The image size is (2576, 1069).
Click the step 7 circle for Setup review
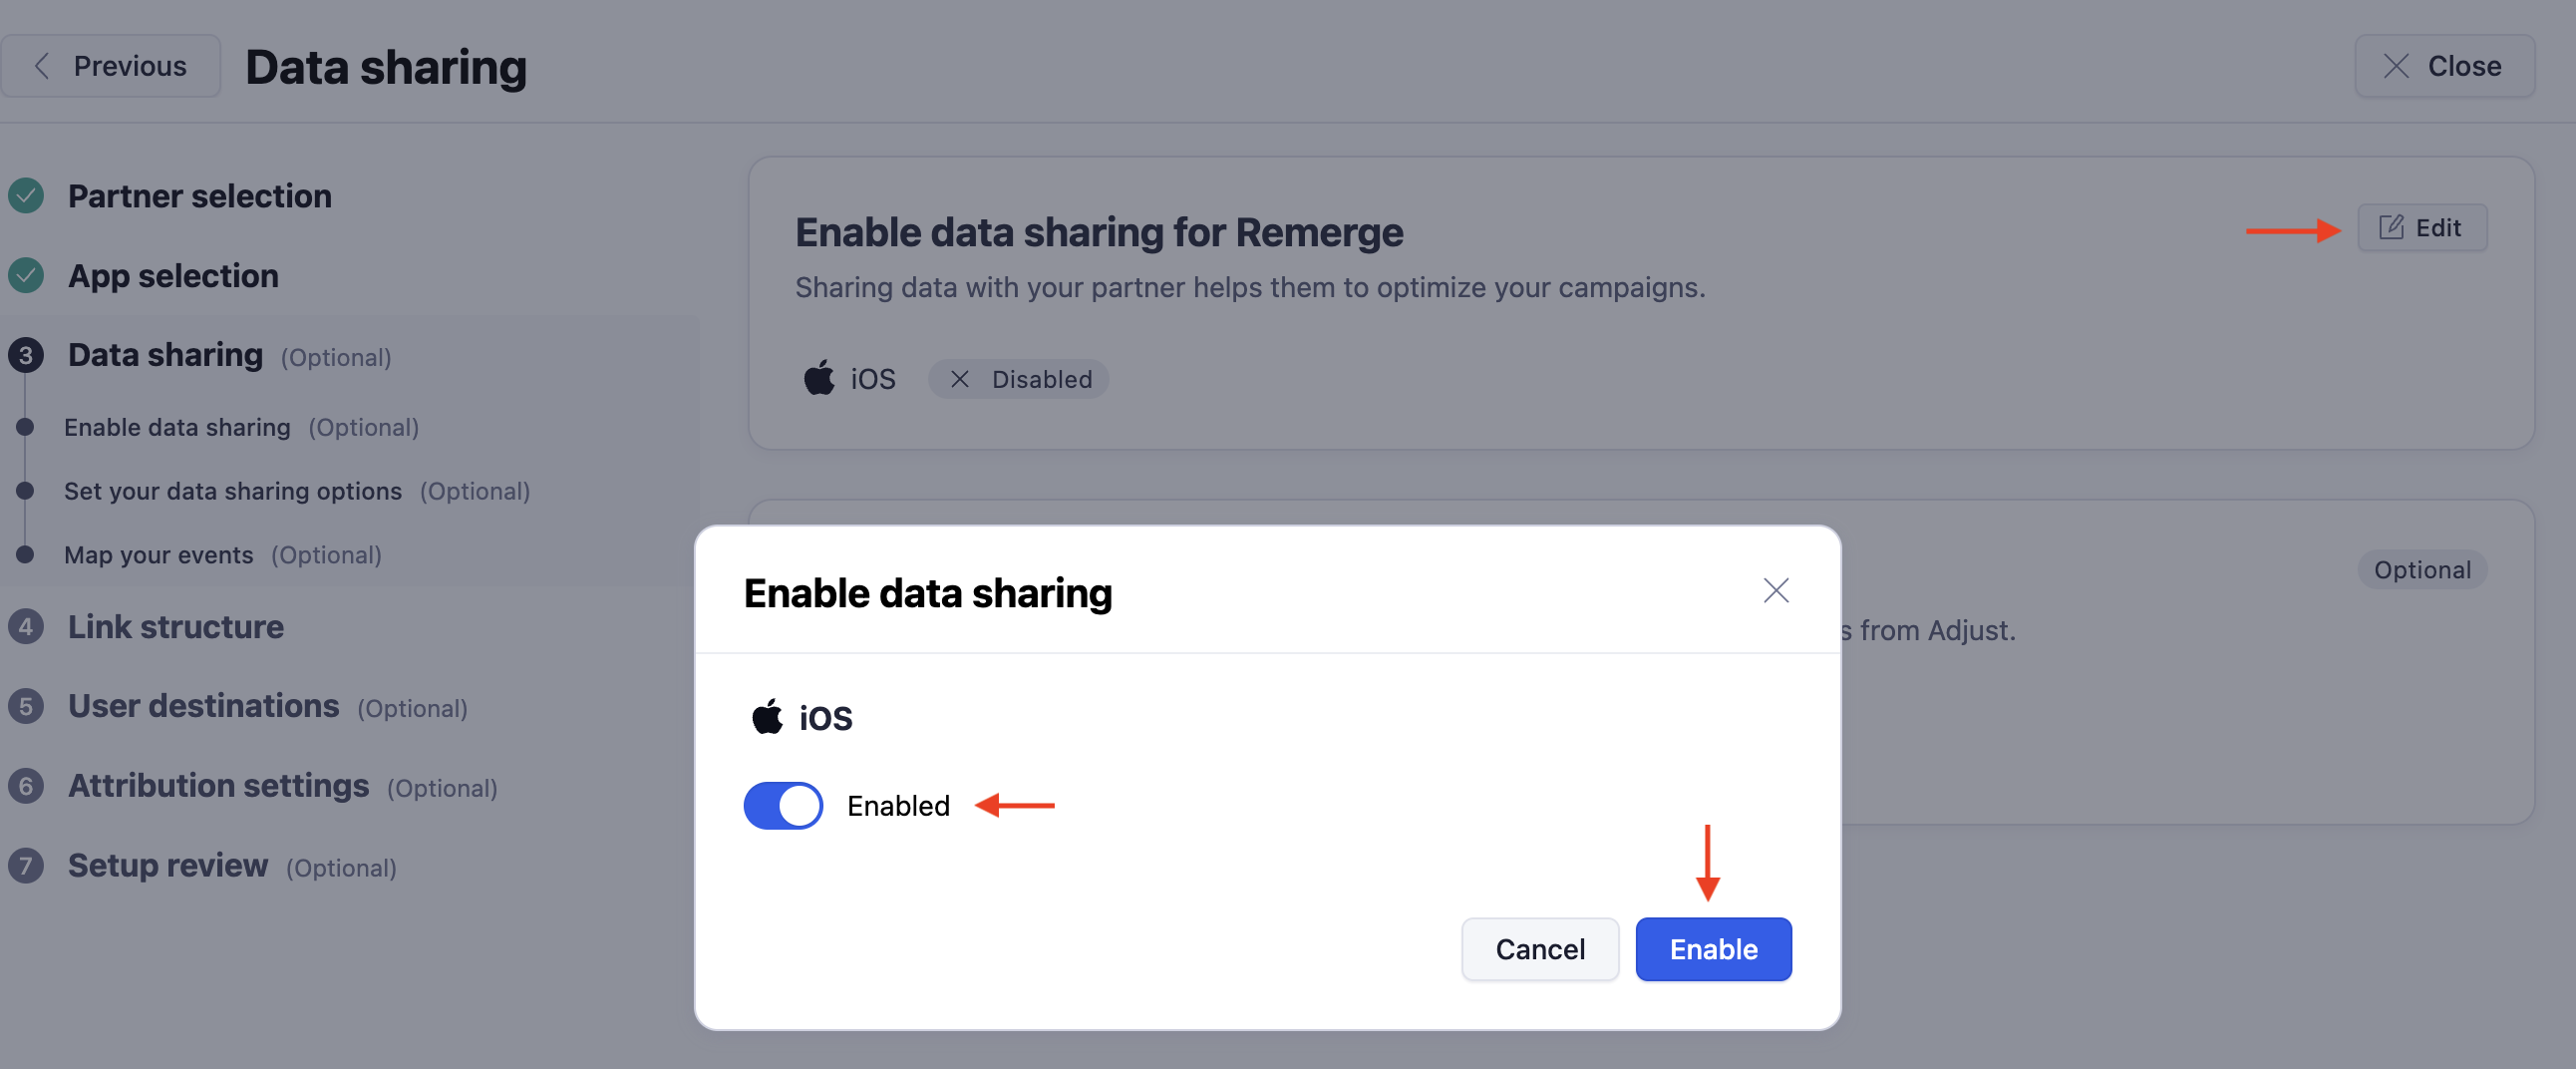click(25, 866)
